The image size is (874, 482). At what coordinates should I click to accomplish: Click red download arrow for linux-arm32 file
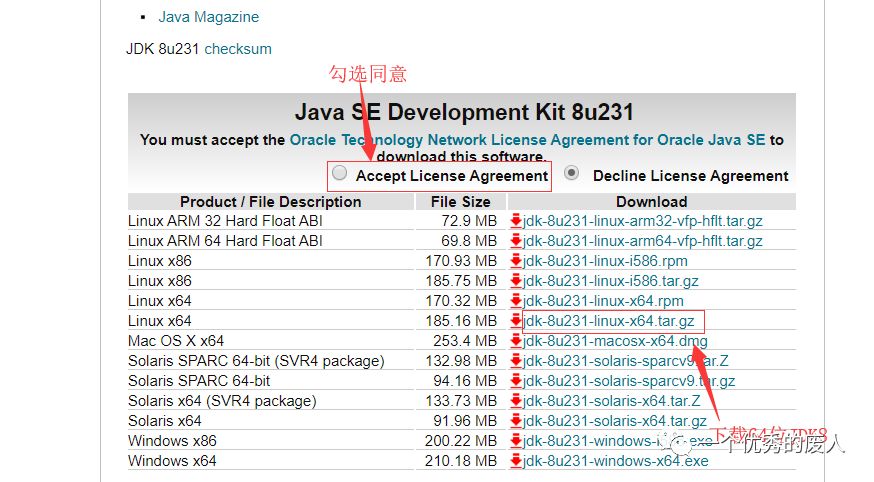pos(516,221)
